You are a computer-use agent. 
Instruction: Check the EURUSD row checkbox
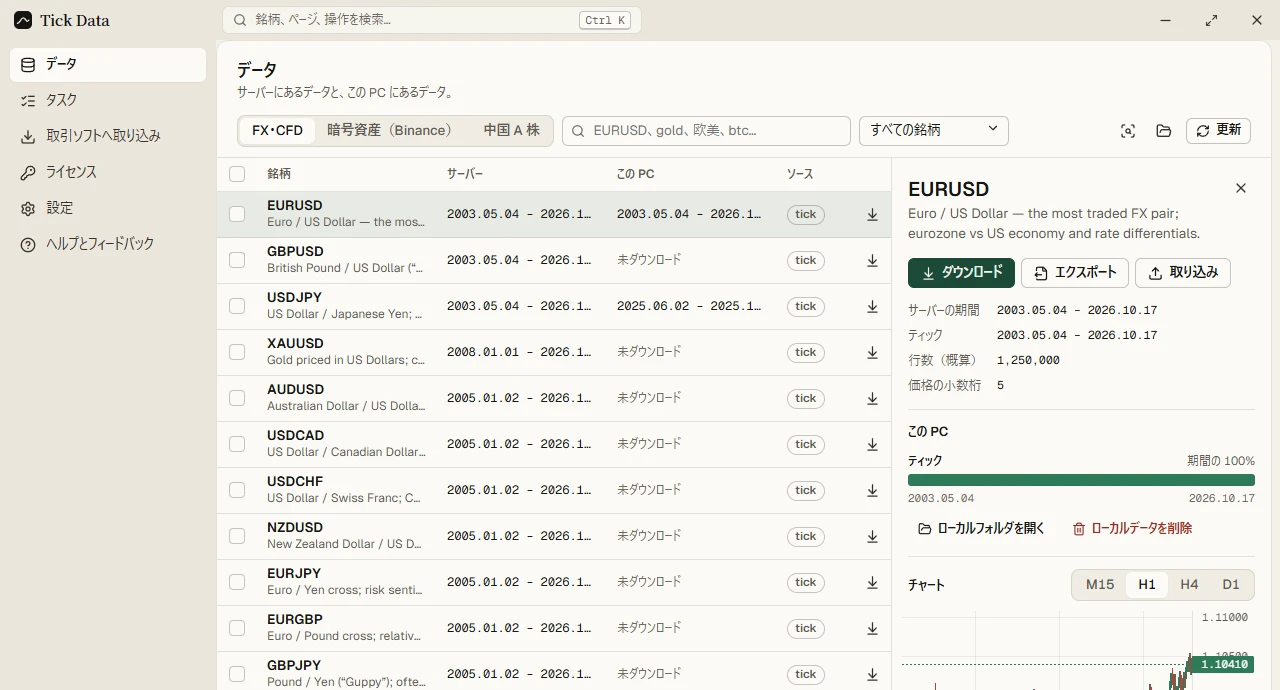237,214
